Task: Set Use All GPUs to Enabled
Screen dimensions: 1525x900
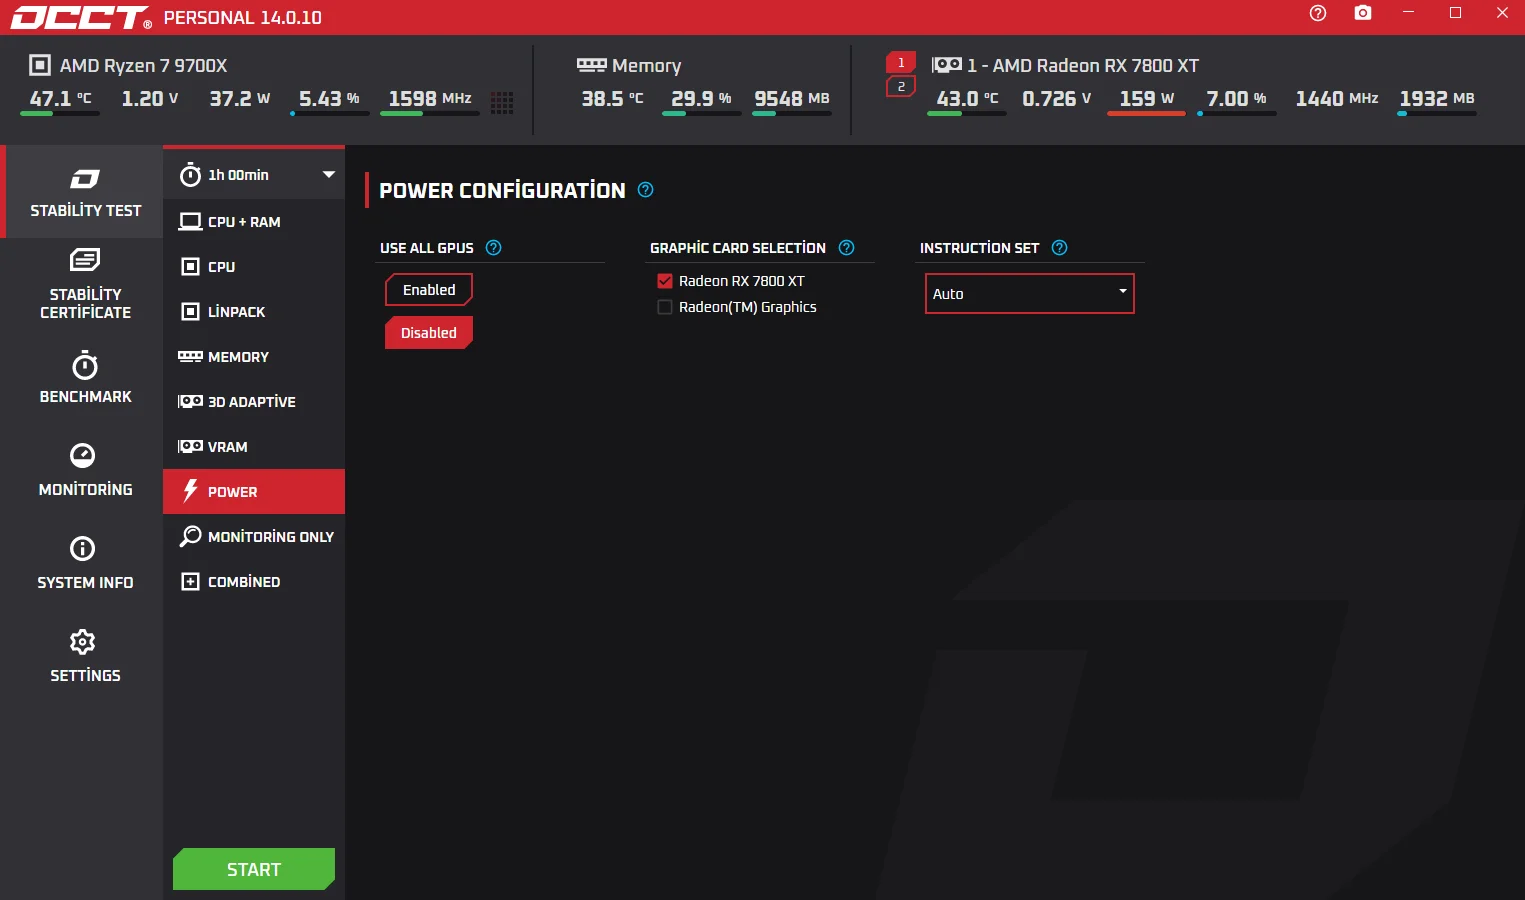Action: (x=429, y=290)
